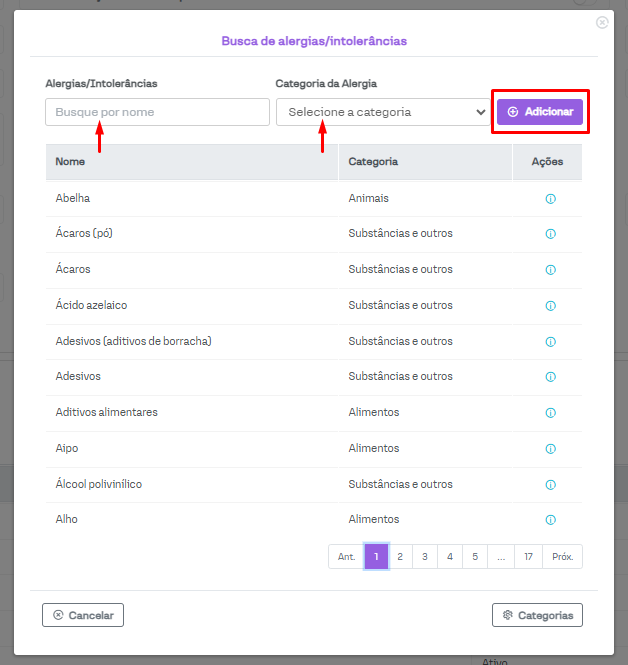Close the allergy search dialog
Viewport: 628px width, 665px height.
click(602, 22)
